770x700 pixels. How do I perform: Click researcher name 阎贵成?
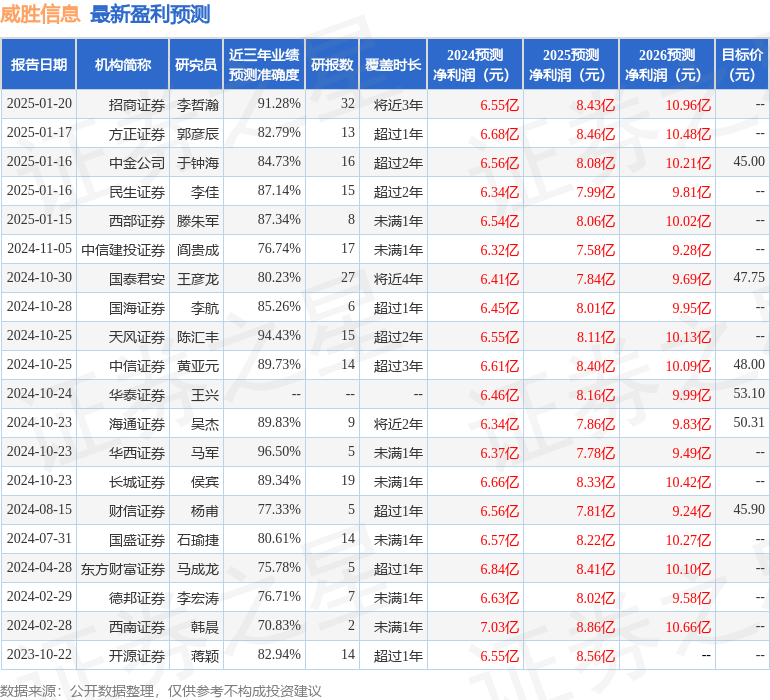click(198, 250)
